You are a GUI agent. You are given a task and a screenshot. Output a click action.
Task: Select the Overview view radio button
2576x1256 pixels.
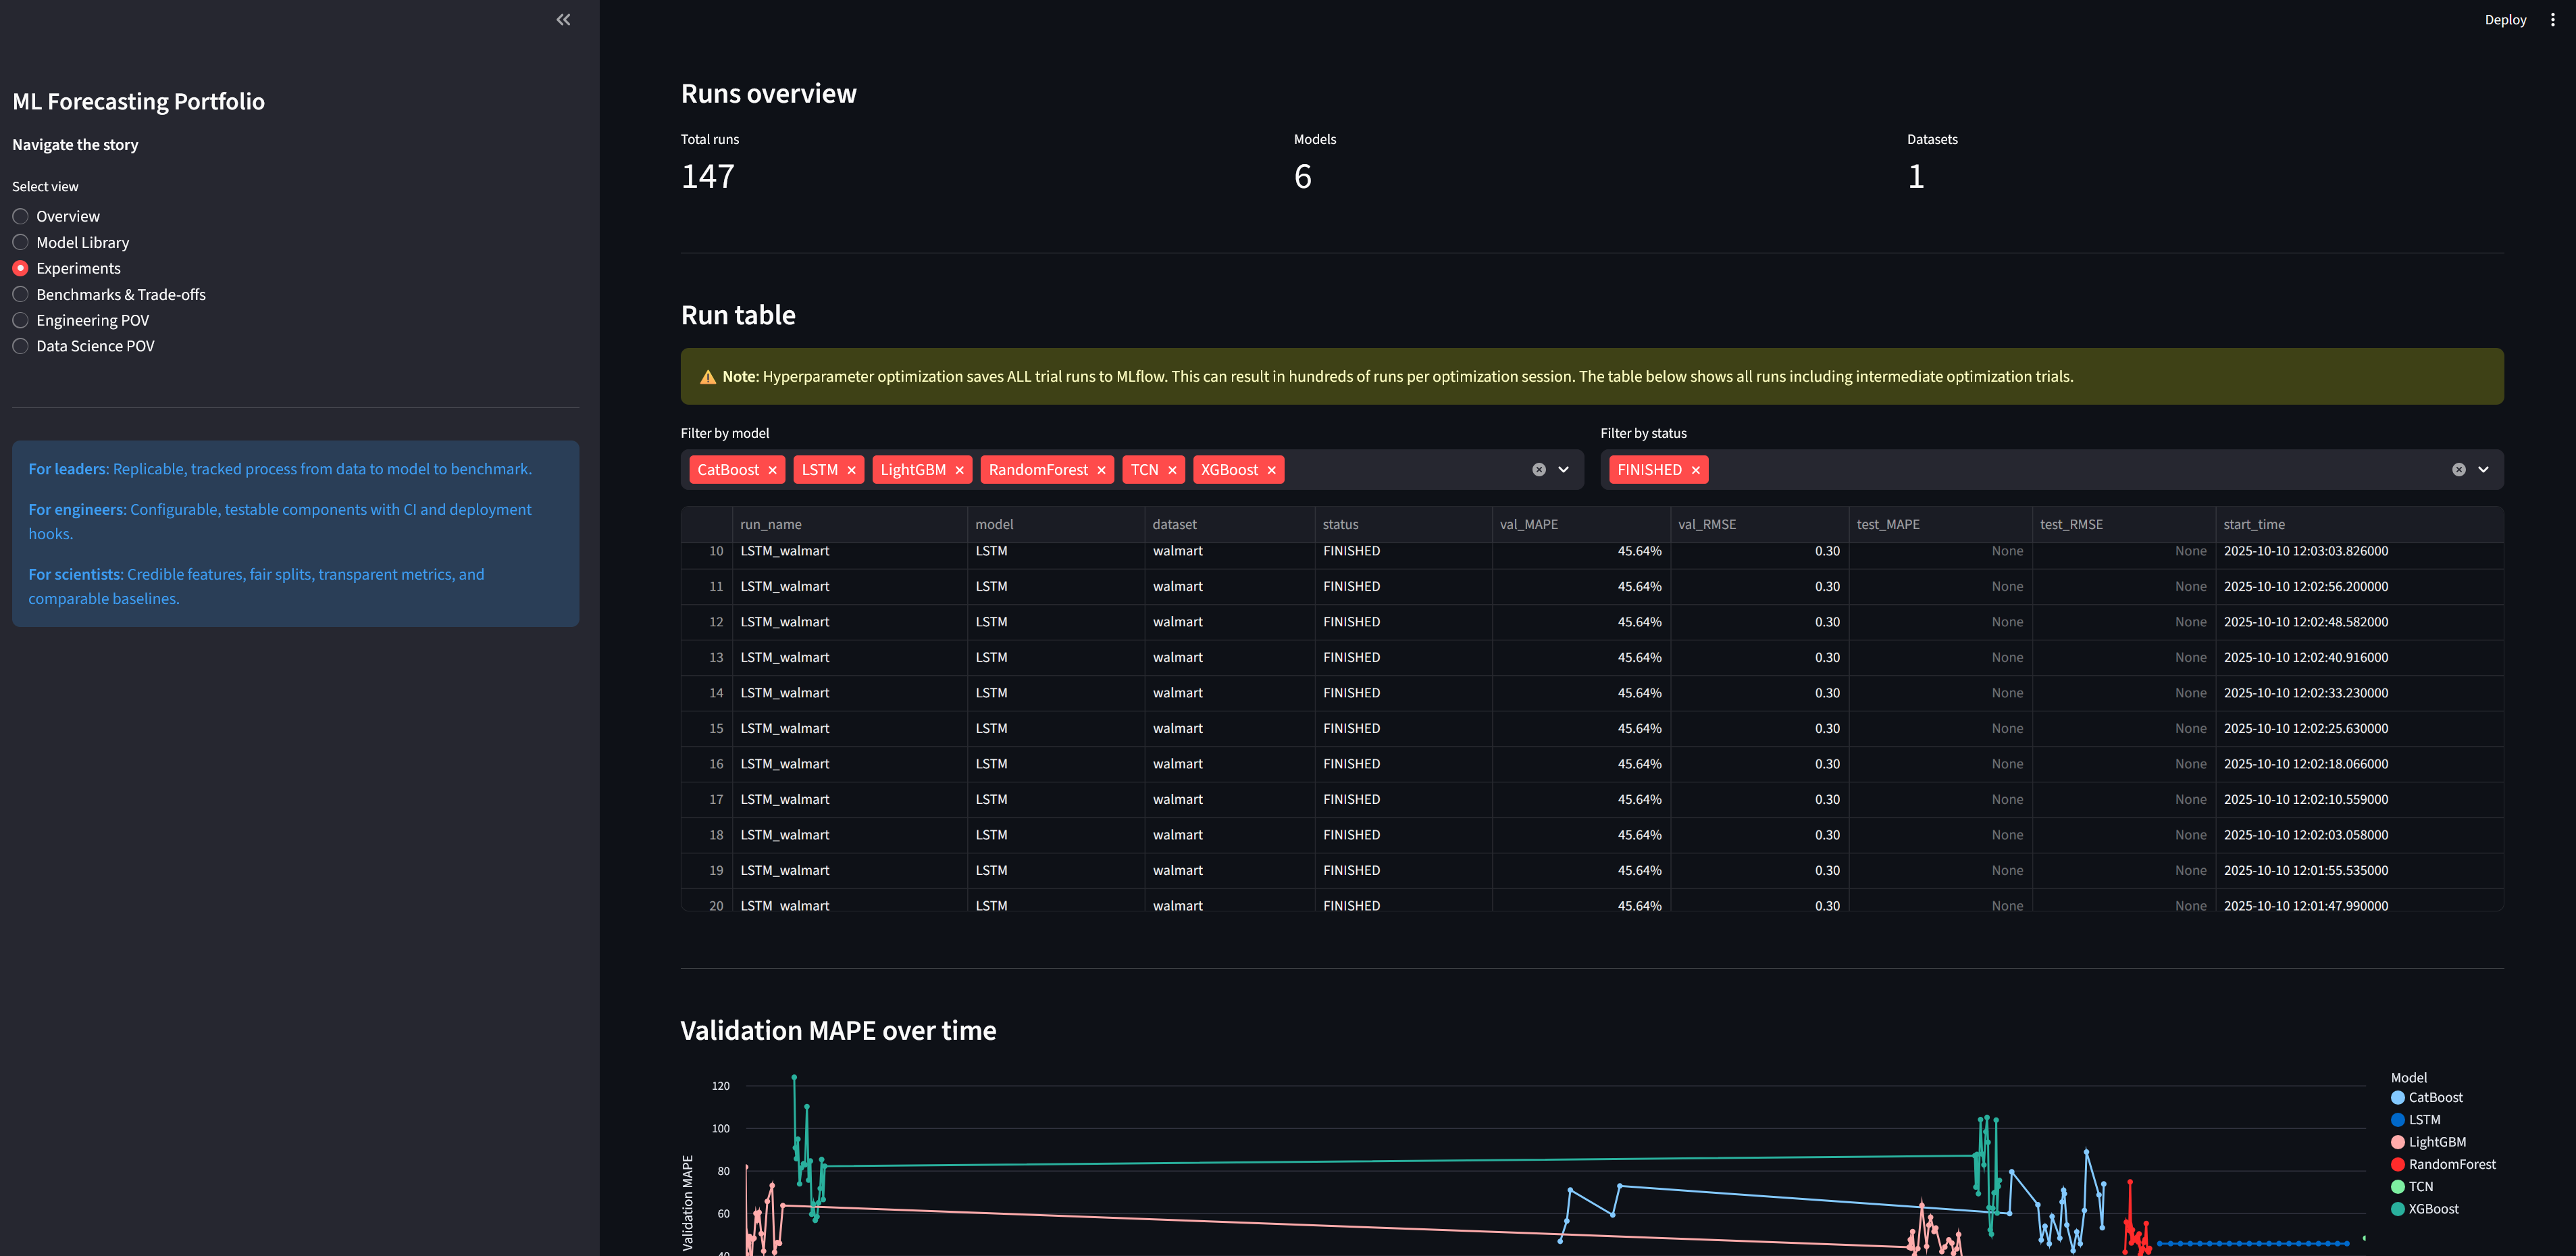click(20, 216)
